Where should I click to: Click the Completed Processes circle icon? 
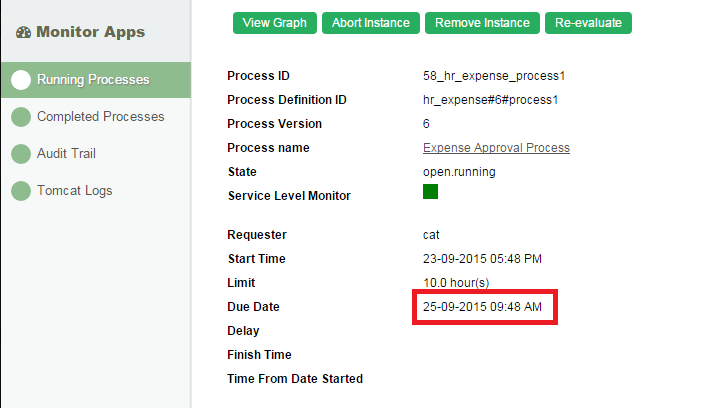(x=21, y=117)
